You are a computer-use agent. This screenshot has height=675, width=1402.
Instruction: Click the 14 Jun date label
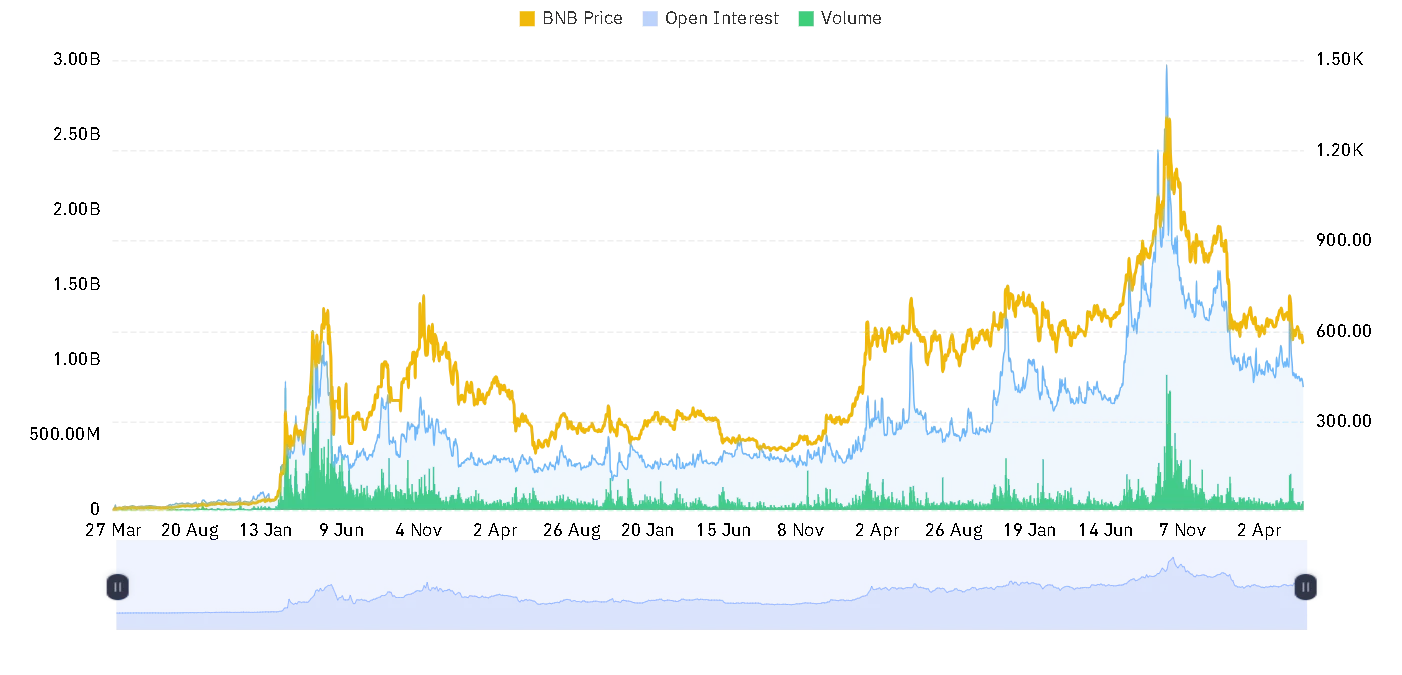coord(1105,530)
